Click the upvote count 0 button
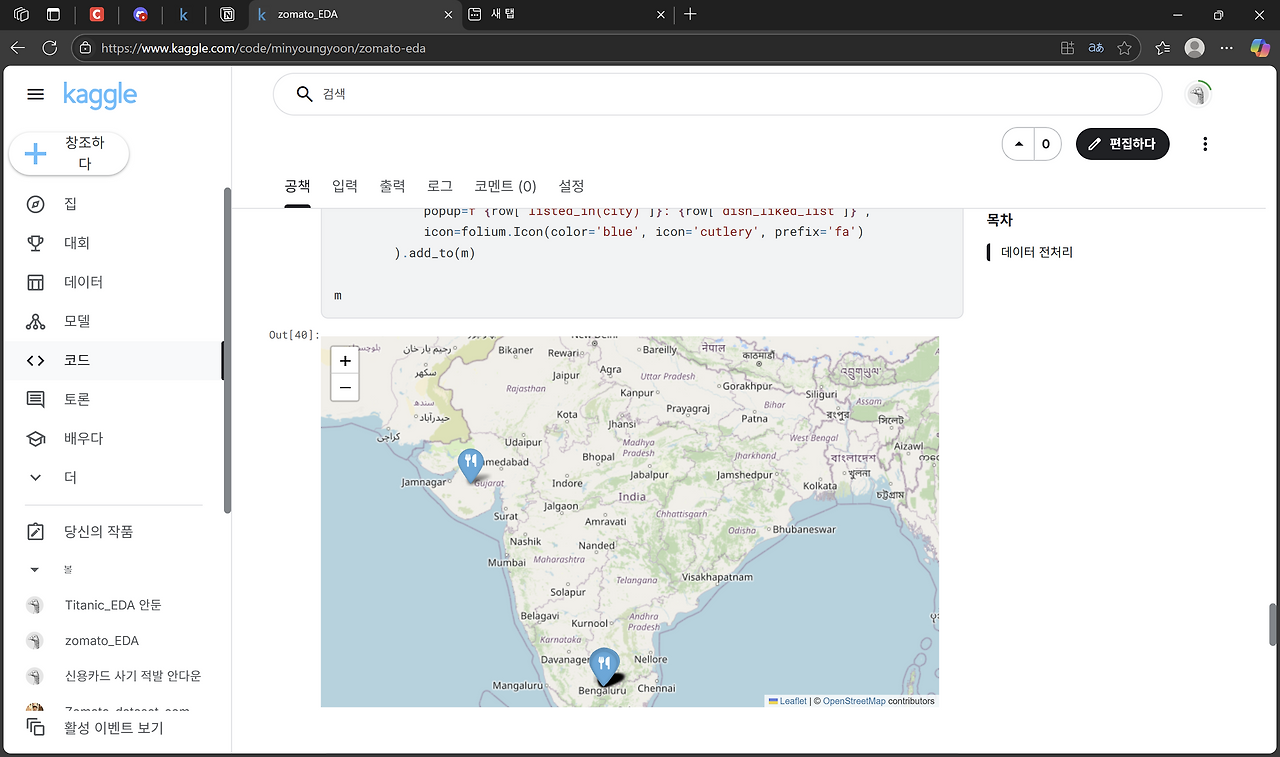Viewport: 1280px width, 757px height. pos(1046,144)
